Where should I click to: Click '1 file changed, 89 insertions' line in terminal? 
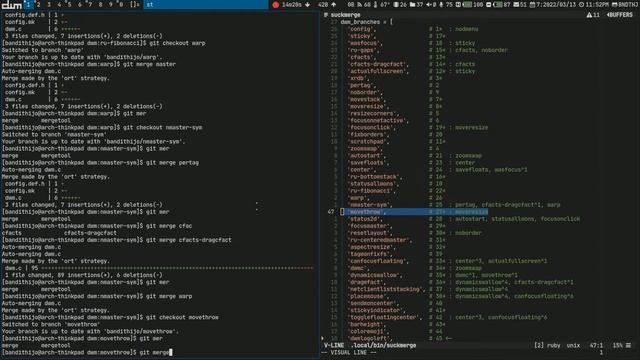(x=84, y=275)
